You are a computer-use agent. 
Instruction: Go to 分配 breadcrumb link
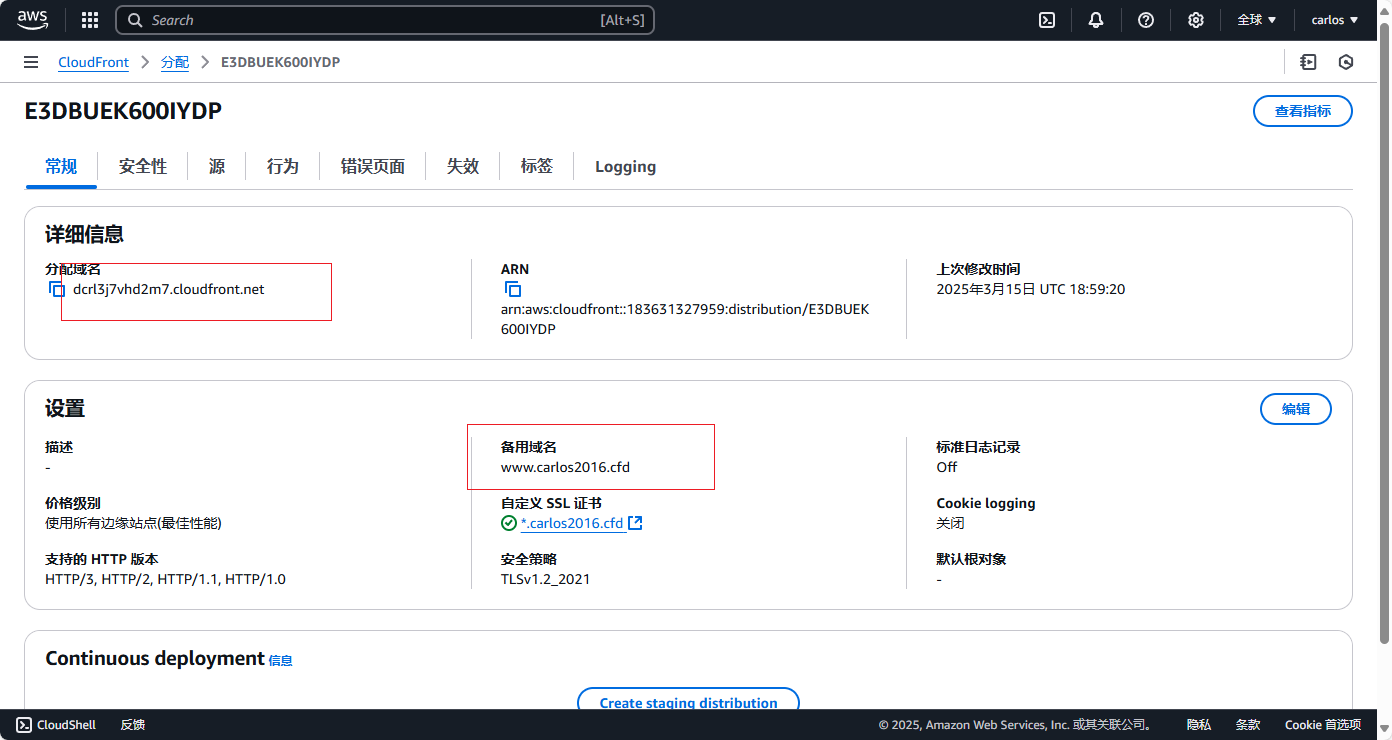[175, 62]
